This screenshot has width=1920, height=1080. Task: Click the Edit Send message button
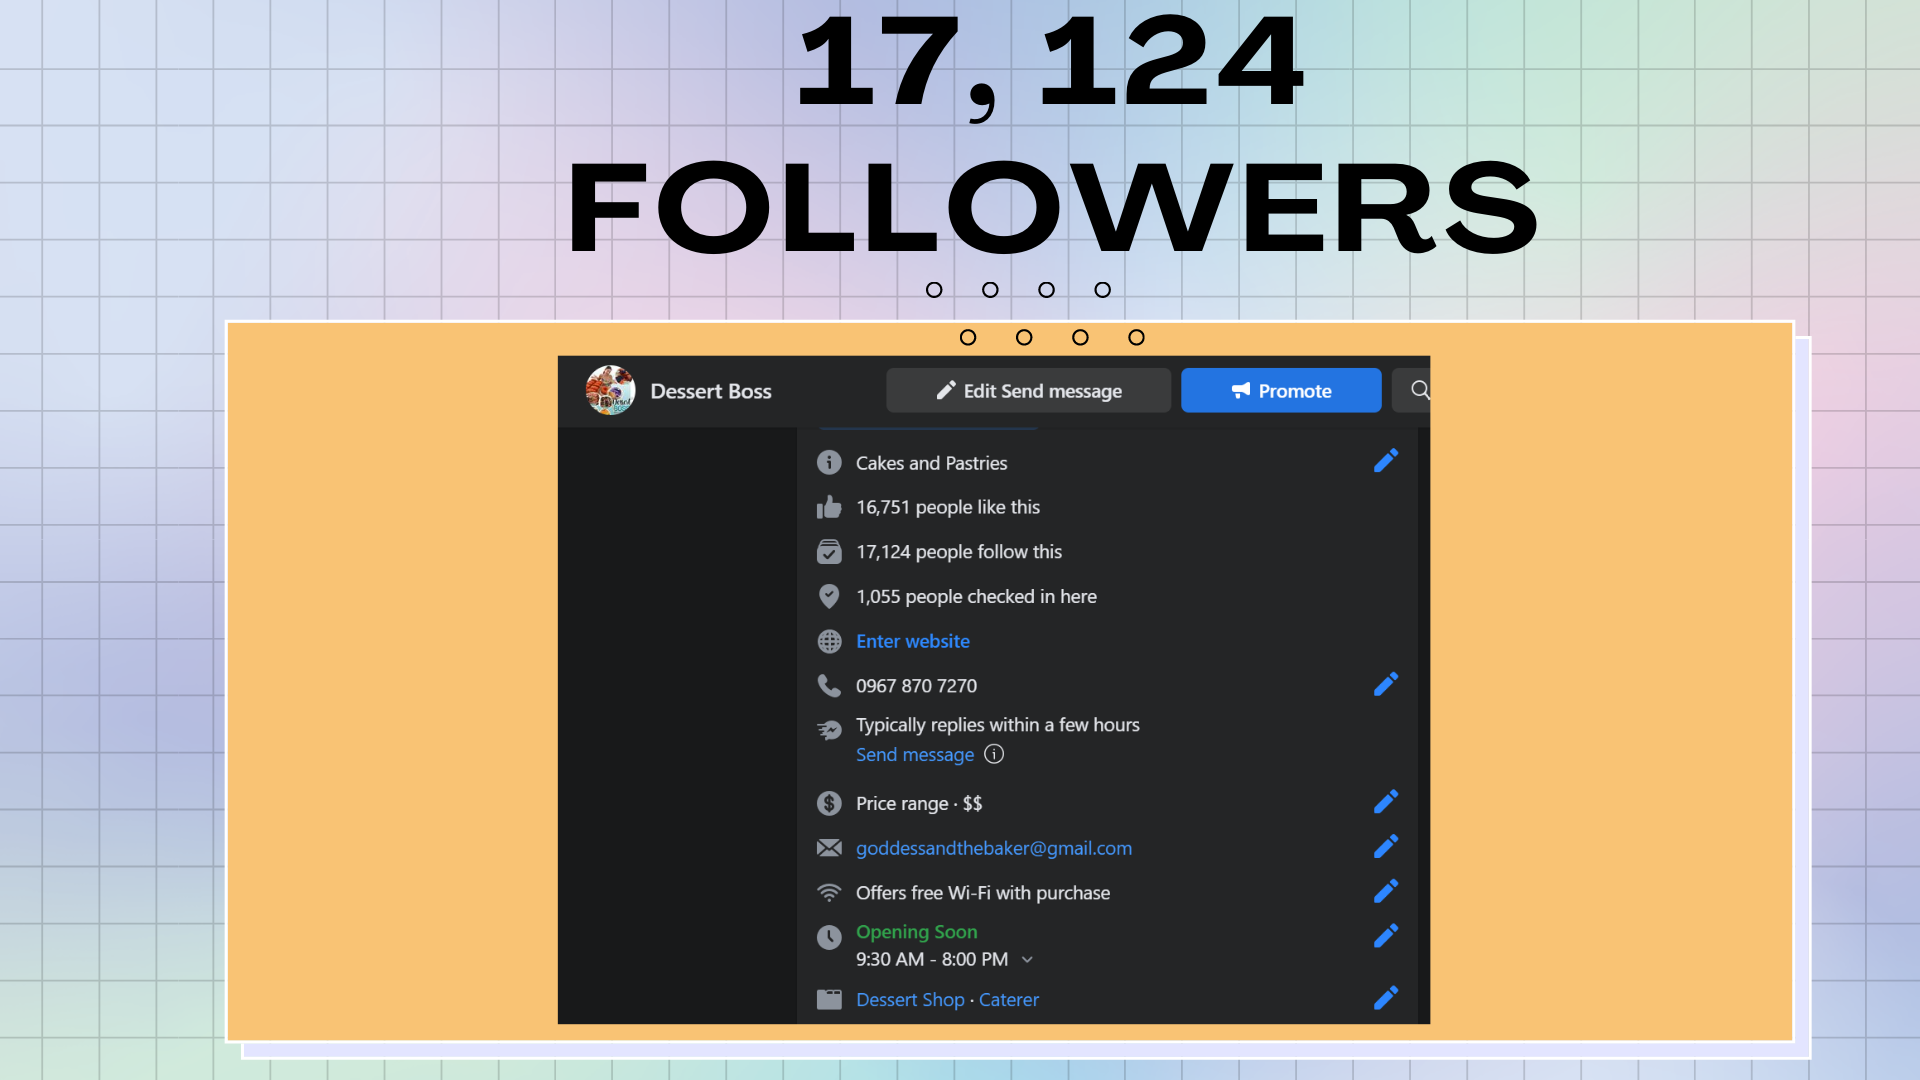pos(1028,390)
